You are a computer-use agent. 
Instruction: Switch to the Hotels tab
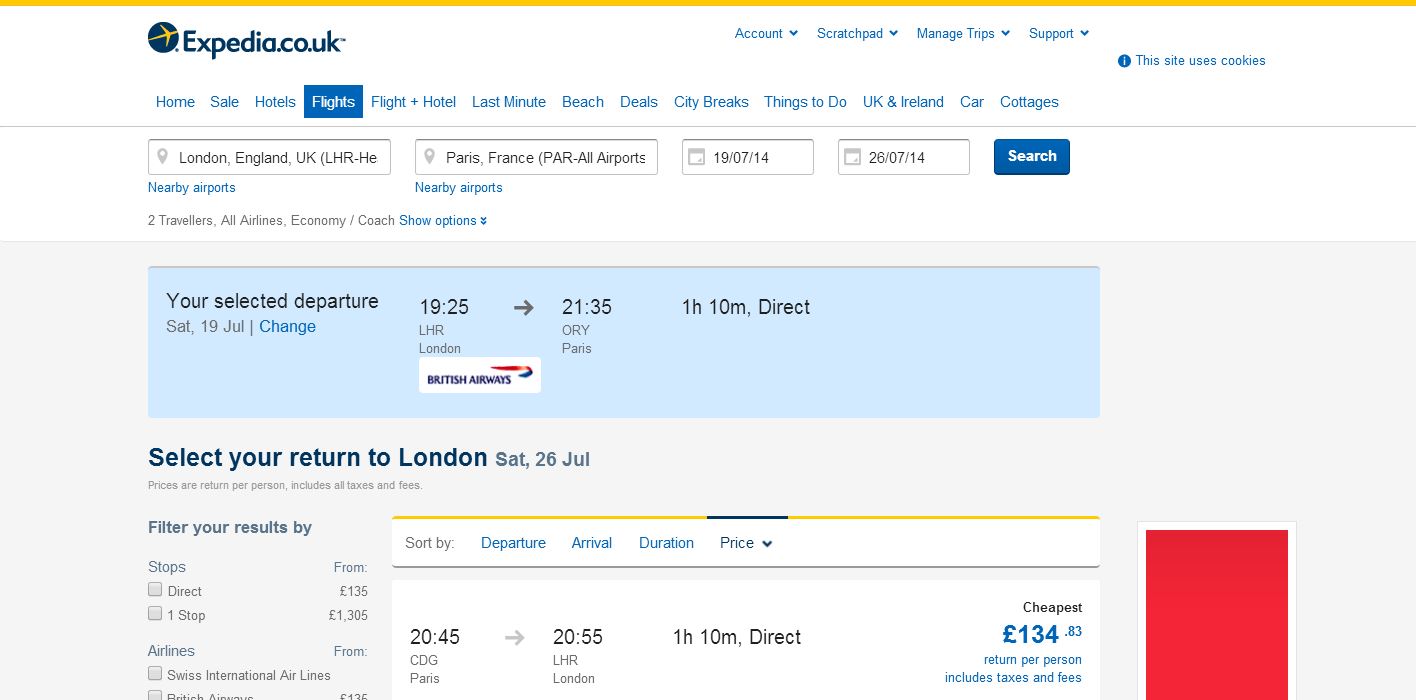[275, 102]
